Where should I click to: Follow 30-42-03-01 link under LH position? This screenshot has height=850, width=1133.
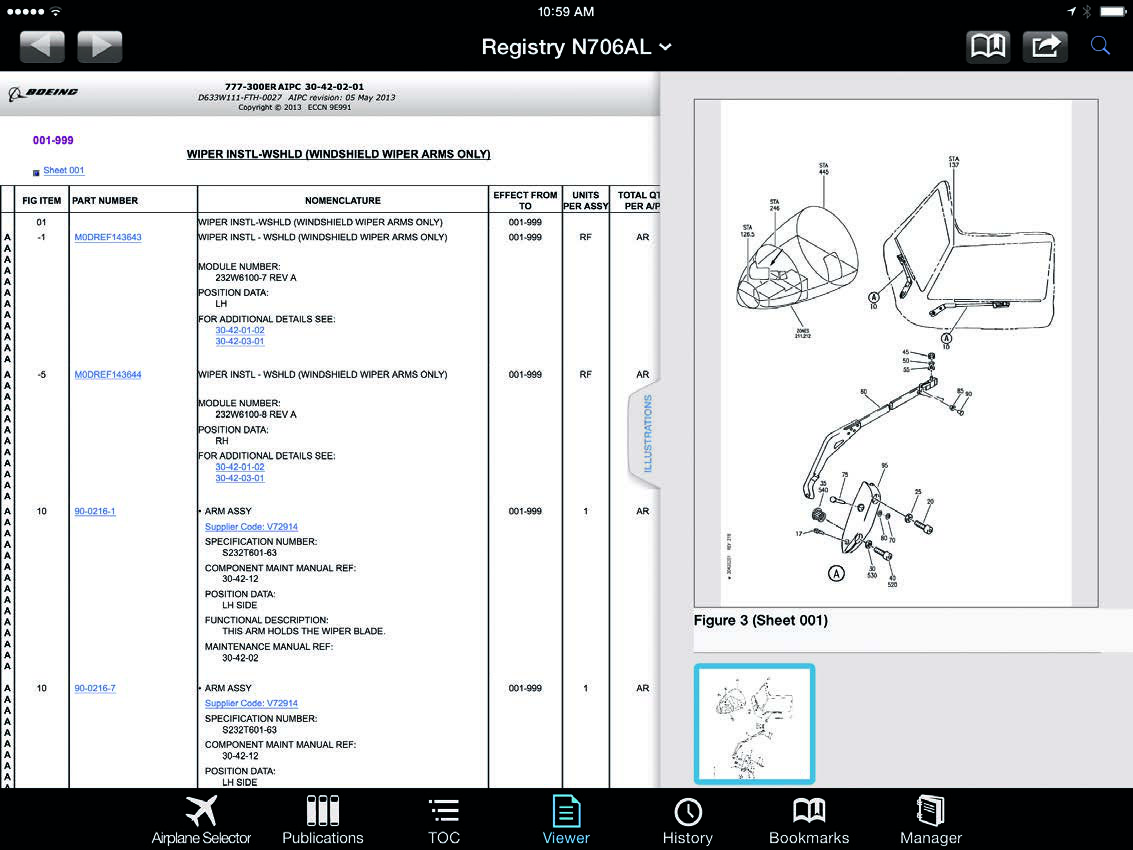pyautogui.click(x=240, y=341)
